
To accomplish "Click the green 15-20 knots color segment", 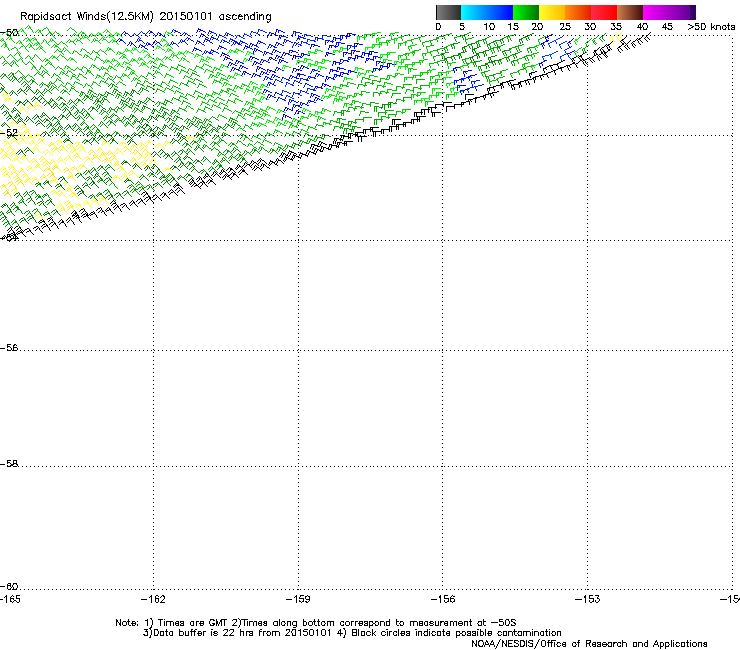I will [x=526, y=12].
